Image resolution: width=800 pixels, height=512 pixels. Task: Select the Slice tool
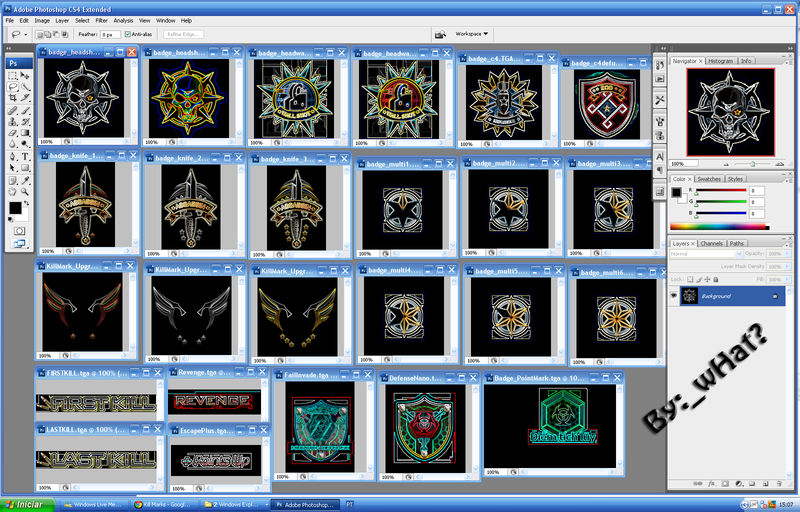[x=25, y=98]
